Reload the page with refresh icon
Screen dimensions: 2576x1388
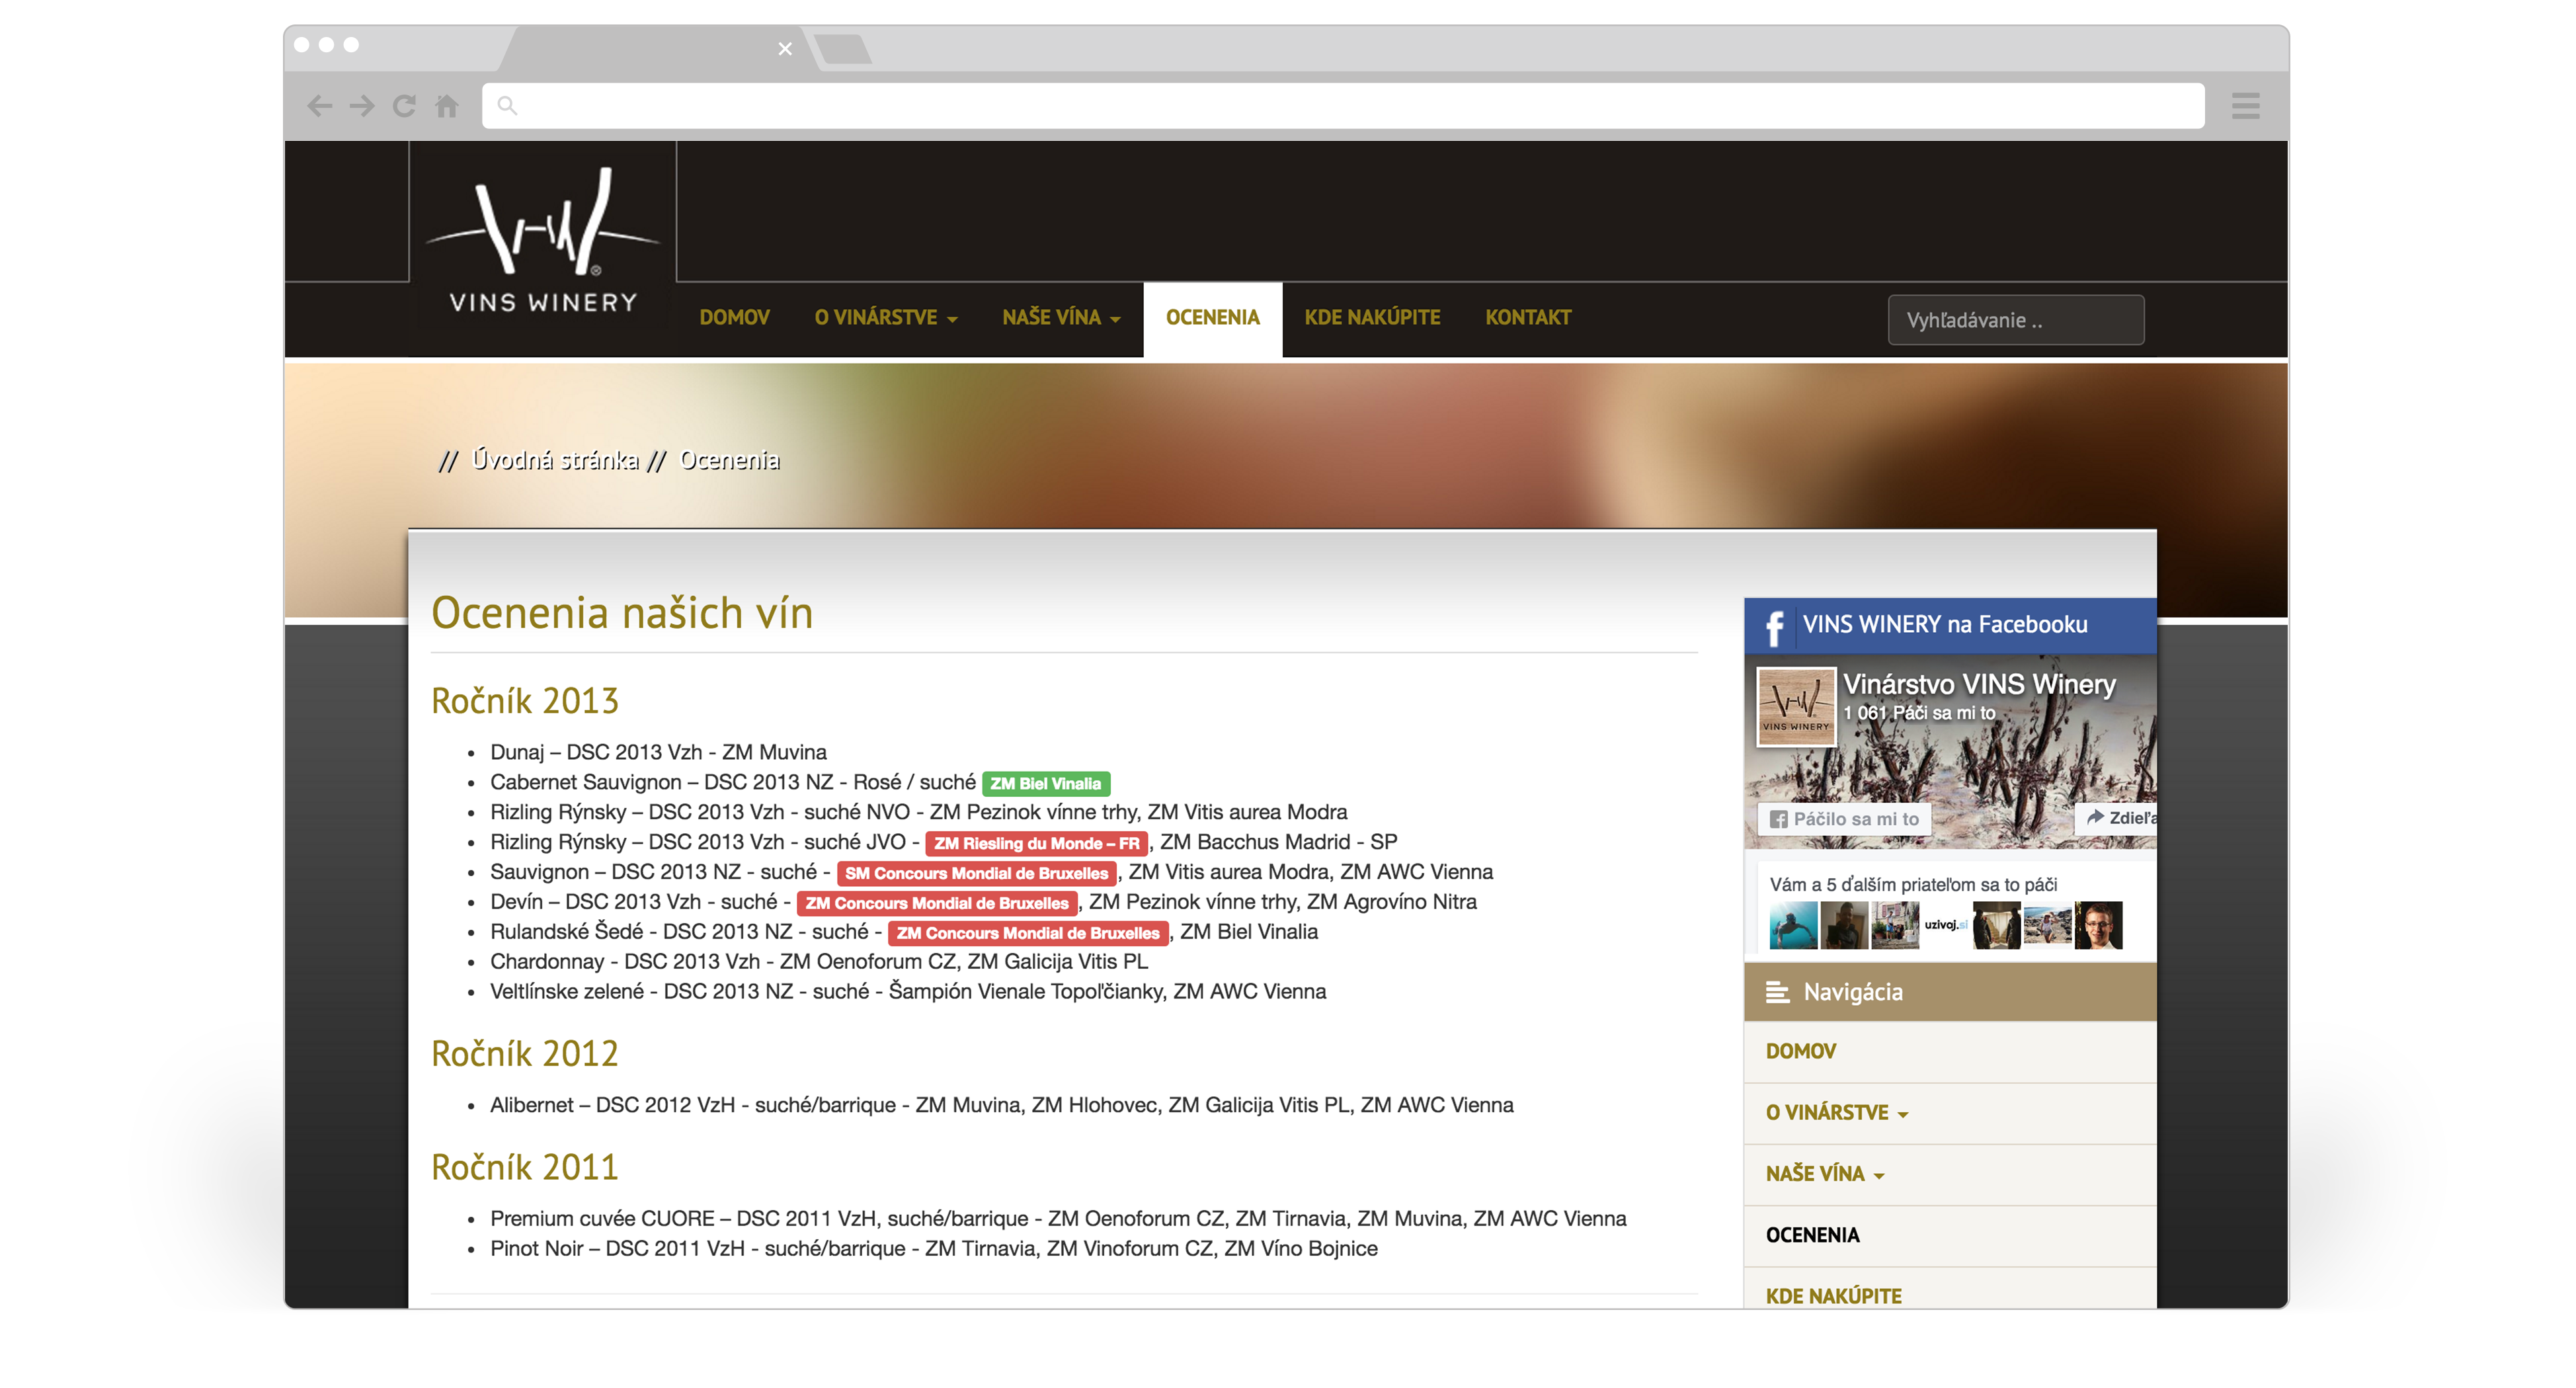pyautogui.click(x=404, y=106)
